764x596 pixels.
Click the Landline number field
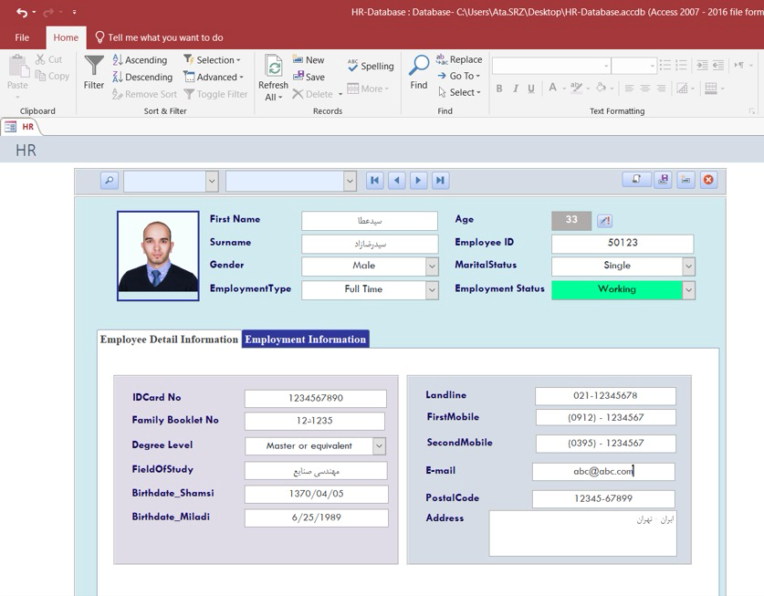tap(605, 396)
